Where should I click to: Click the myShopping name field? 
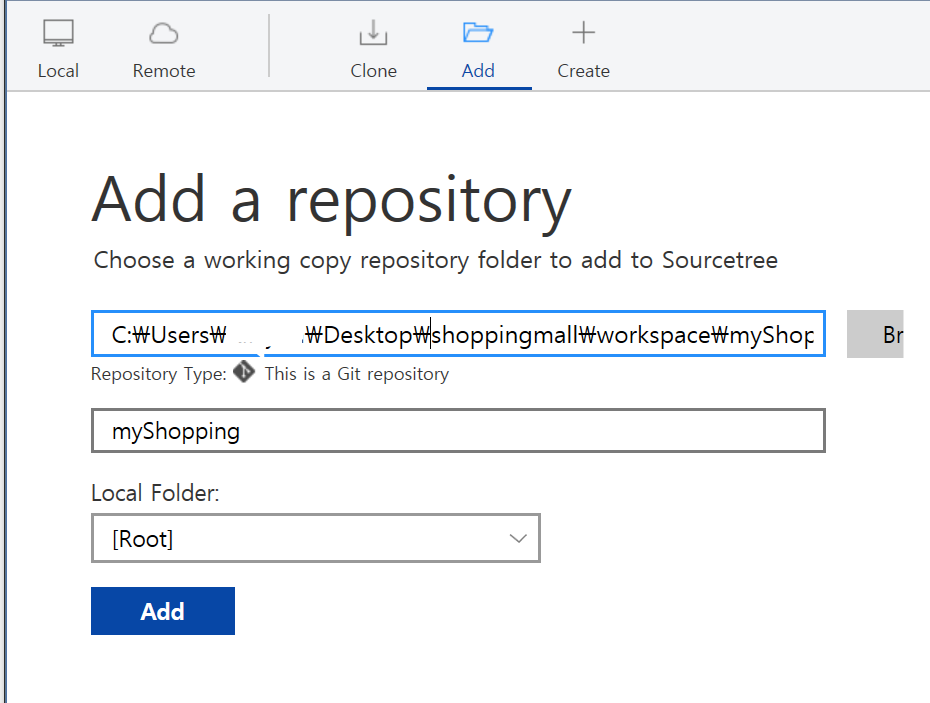point(458,431)
